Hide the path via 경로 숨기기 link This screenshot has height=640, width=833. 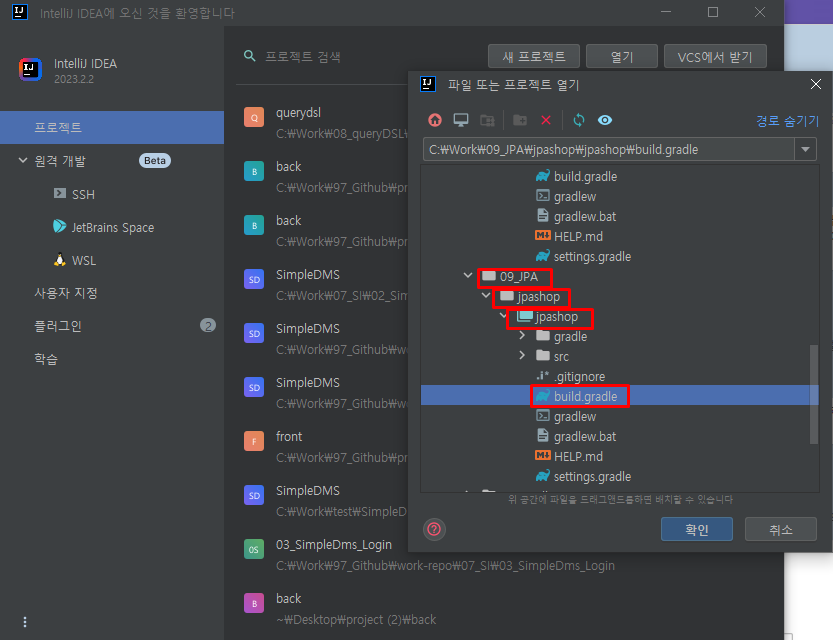coord(787,121)
